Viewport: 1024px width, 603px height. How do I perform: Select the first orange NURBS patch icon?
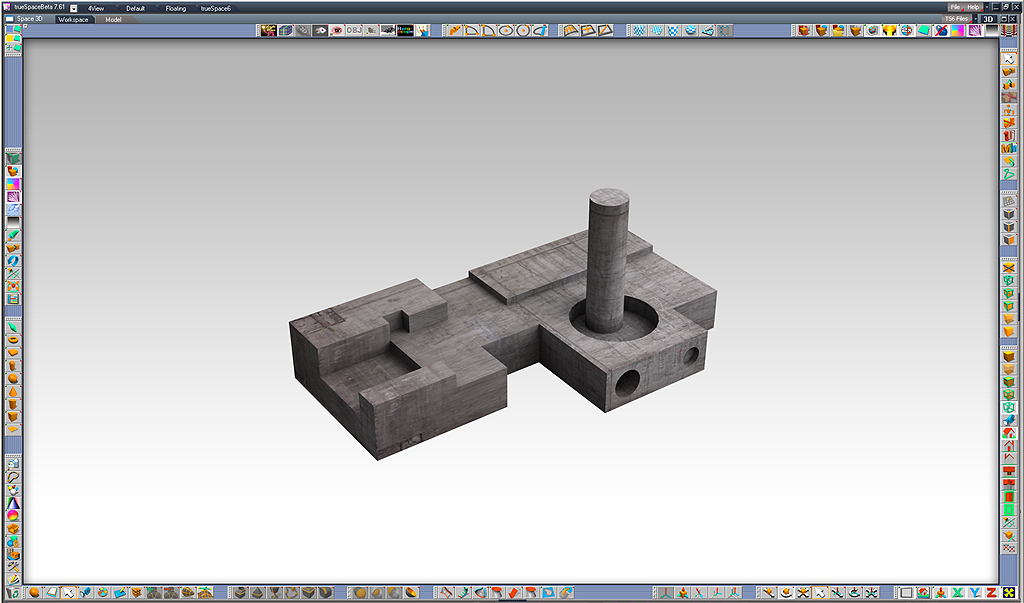571,30
